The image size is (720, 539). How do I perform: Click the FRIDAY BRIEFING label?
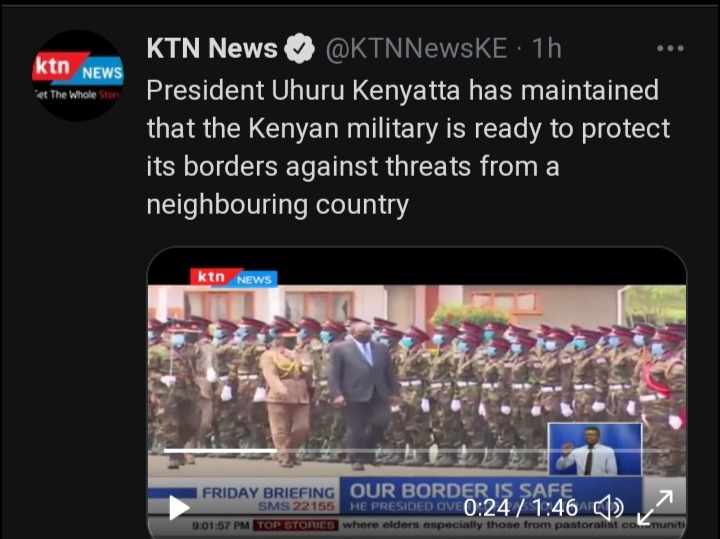[268, 493]
